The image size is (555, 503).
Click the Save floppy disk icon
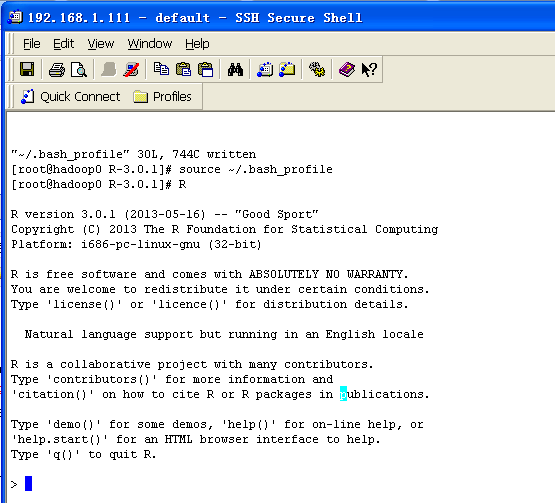point(27,69)
